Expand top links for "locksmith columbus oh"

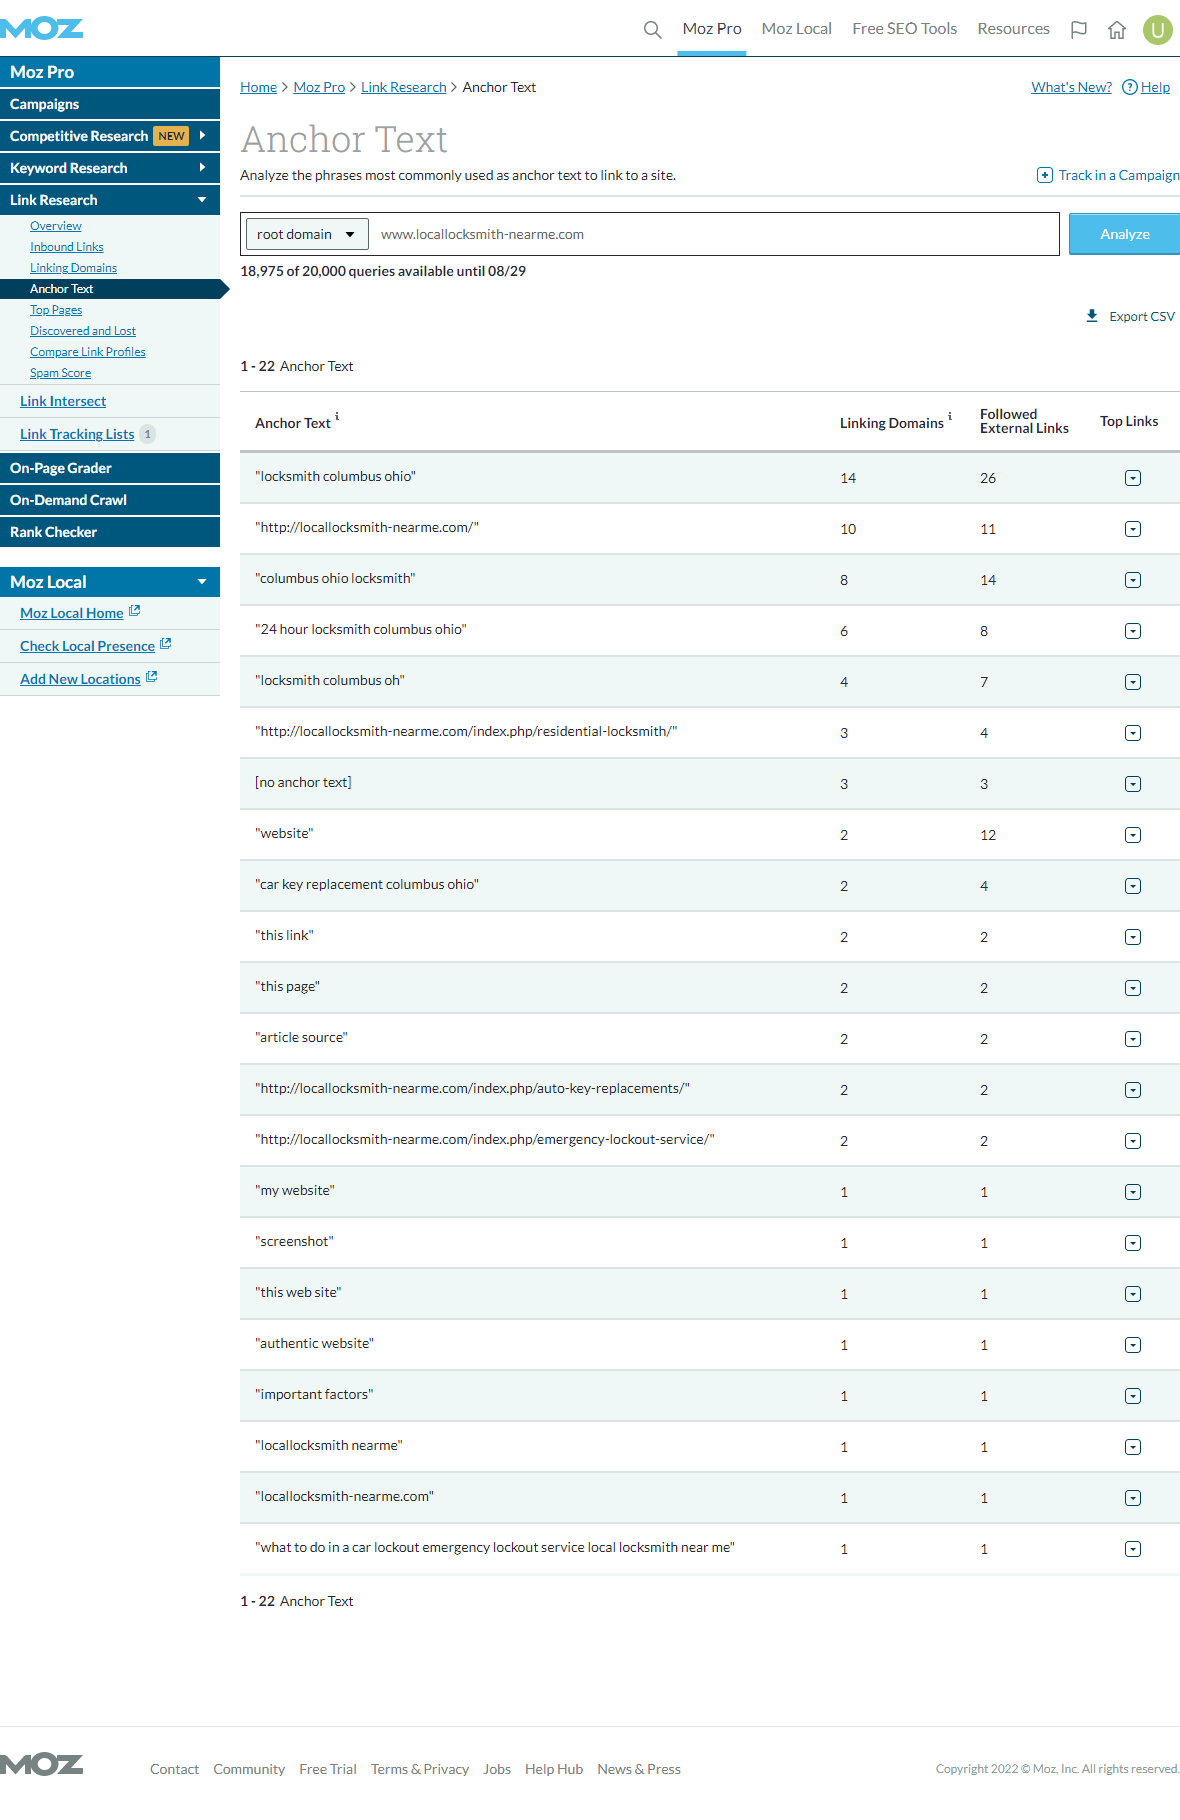coord(1133,682)
